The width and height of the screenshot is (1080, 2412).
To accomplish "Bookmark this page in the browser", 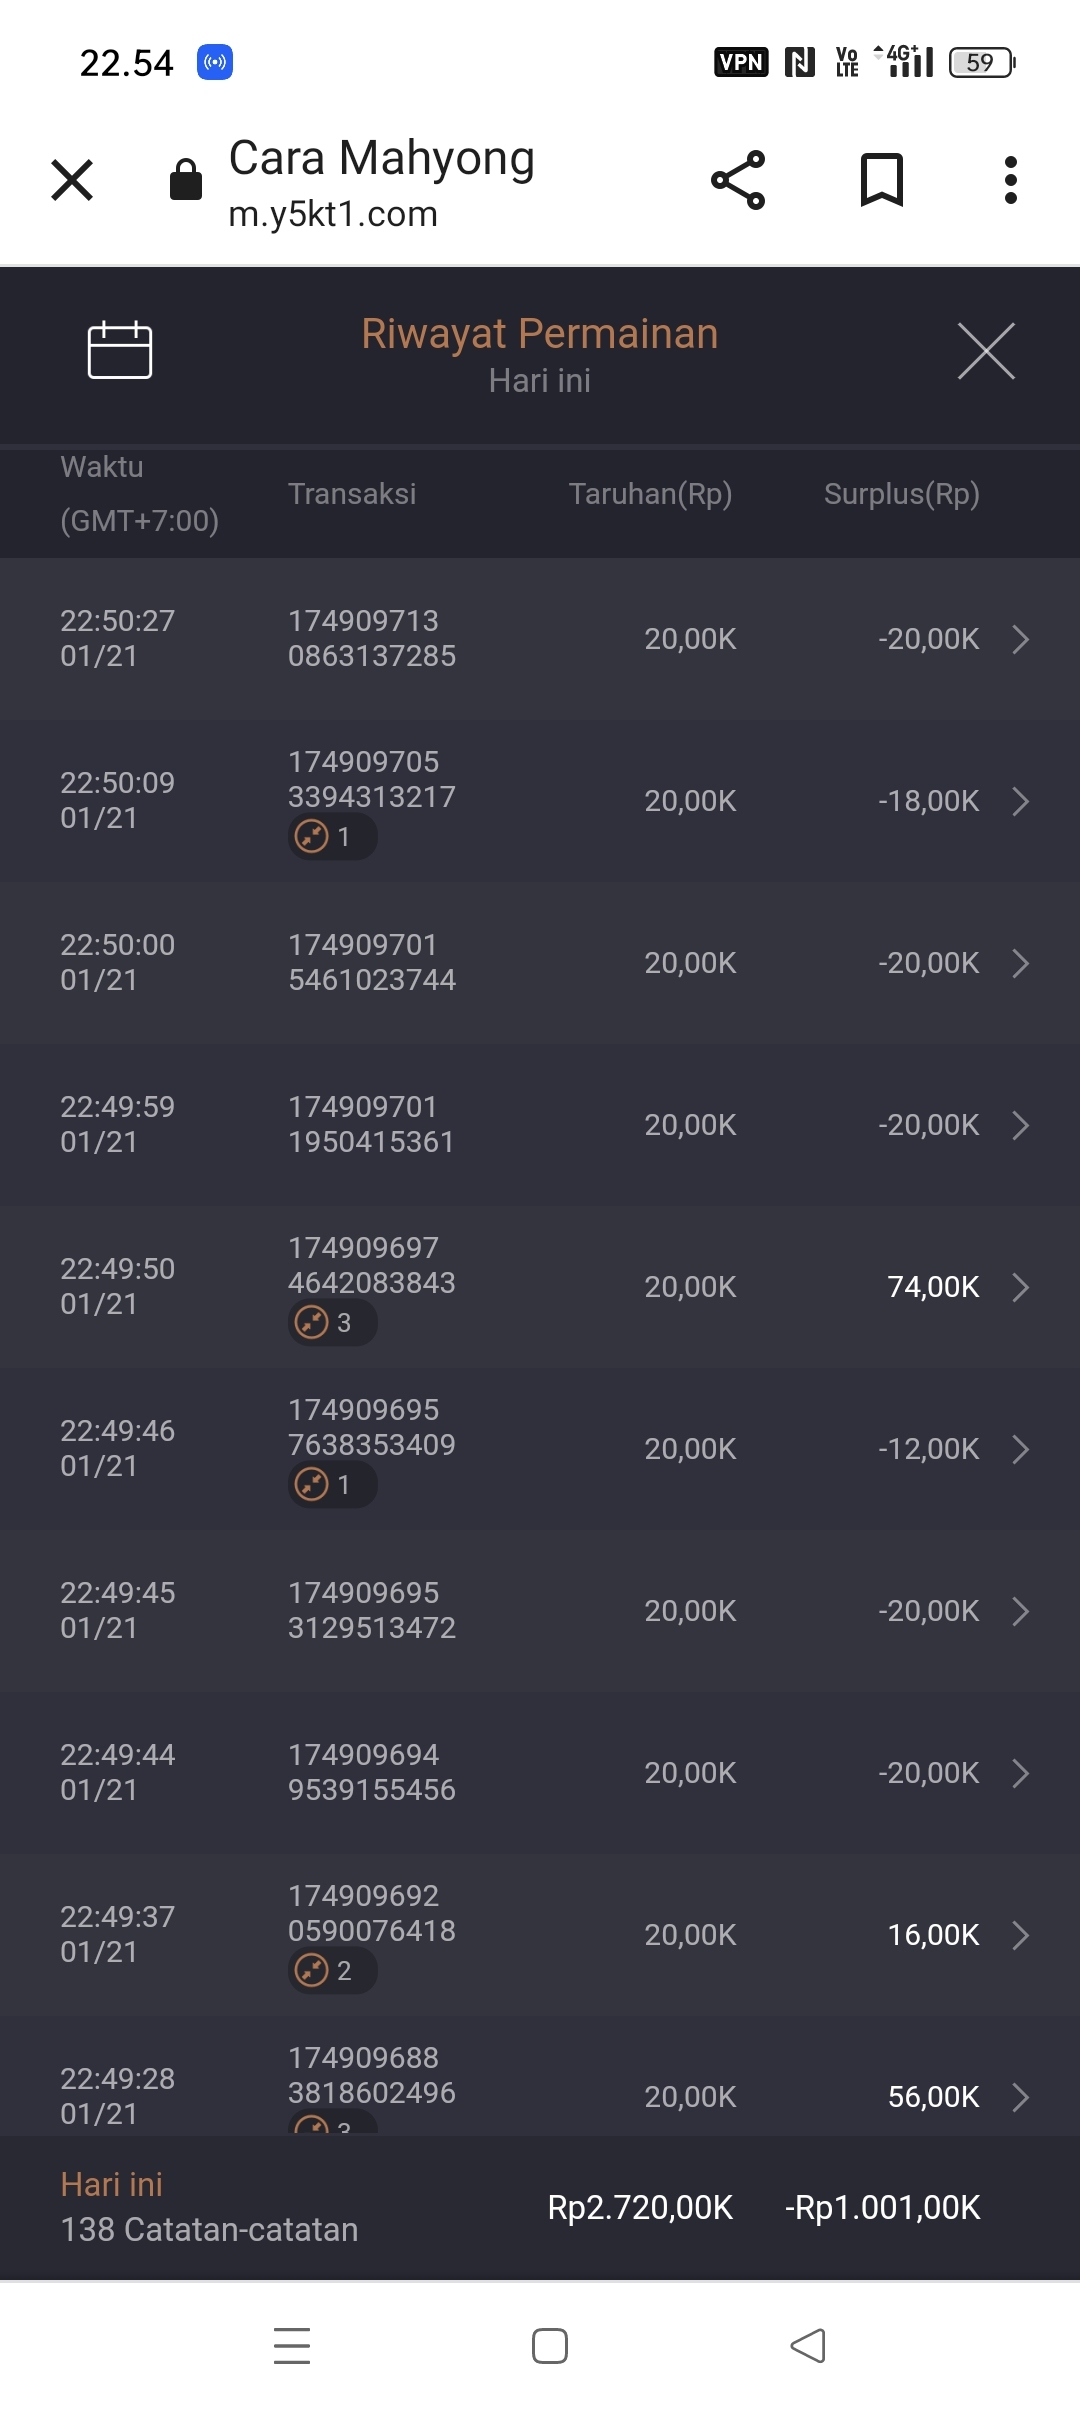I will [881, 180].
